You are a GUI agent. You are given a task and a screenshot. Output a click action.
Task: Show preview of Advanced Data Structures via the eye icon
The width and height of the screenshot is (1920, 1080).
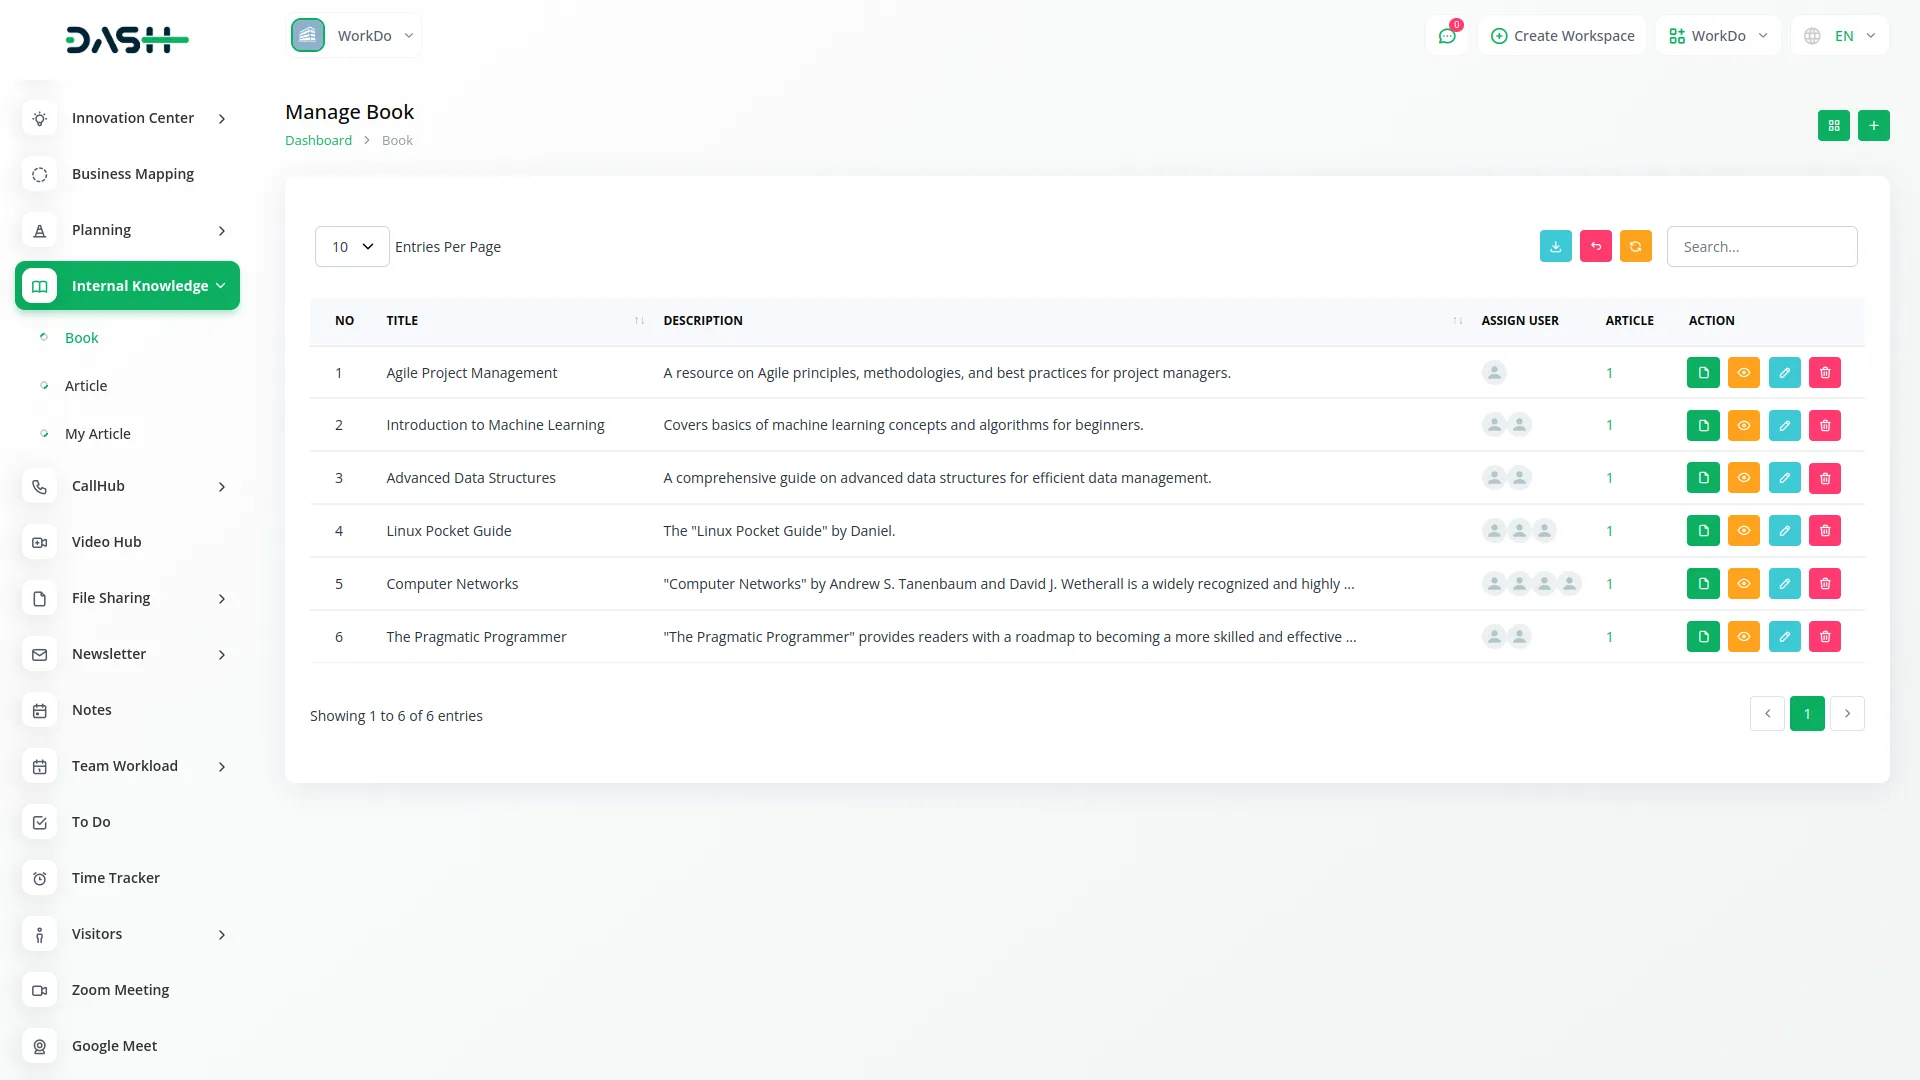pos(1744,477)
